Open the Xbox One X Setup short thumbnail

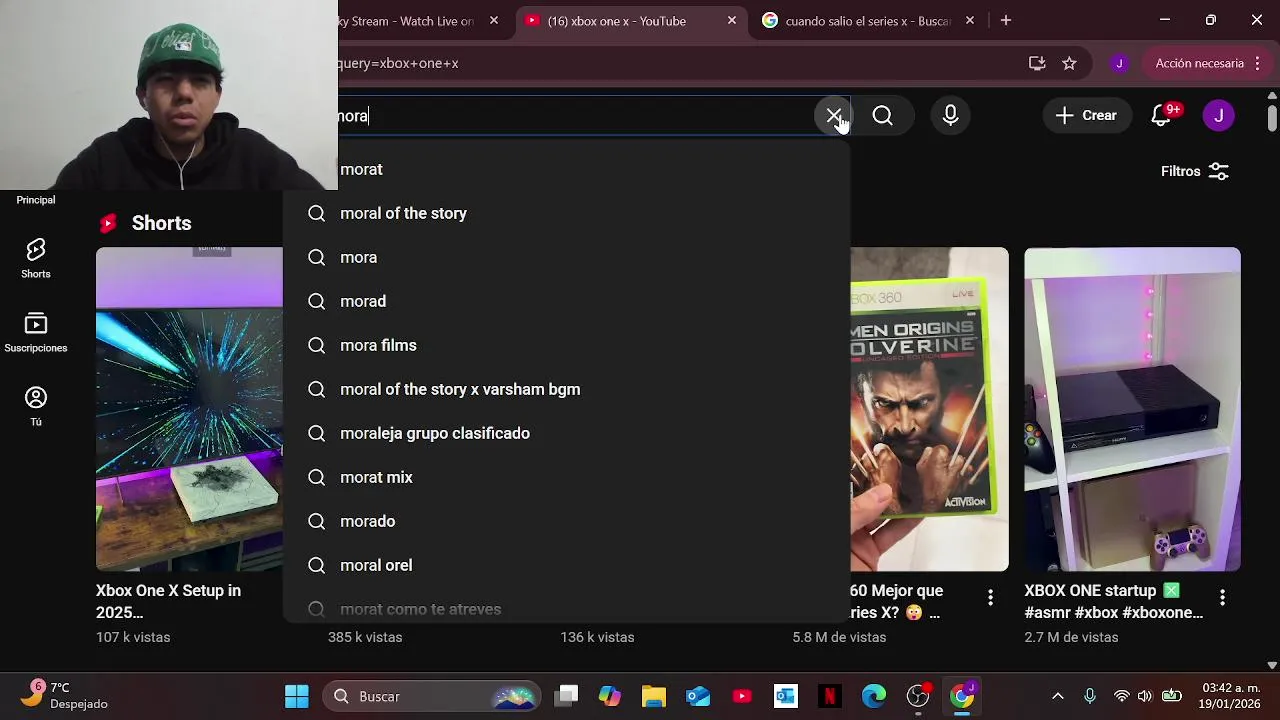189,409
